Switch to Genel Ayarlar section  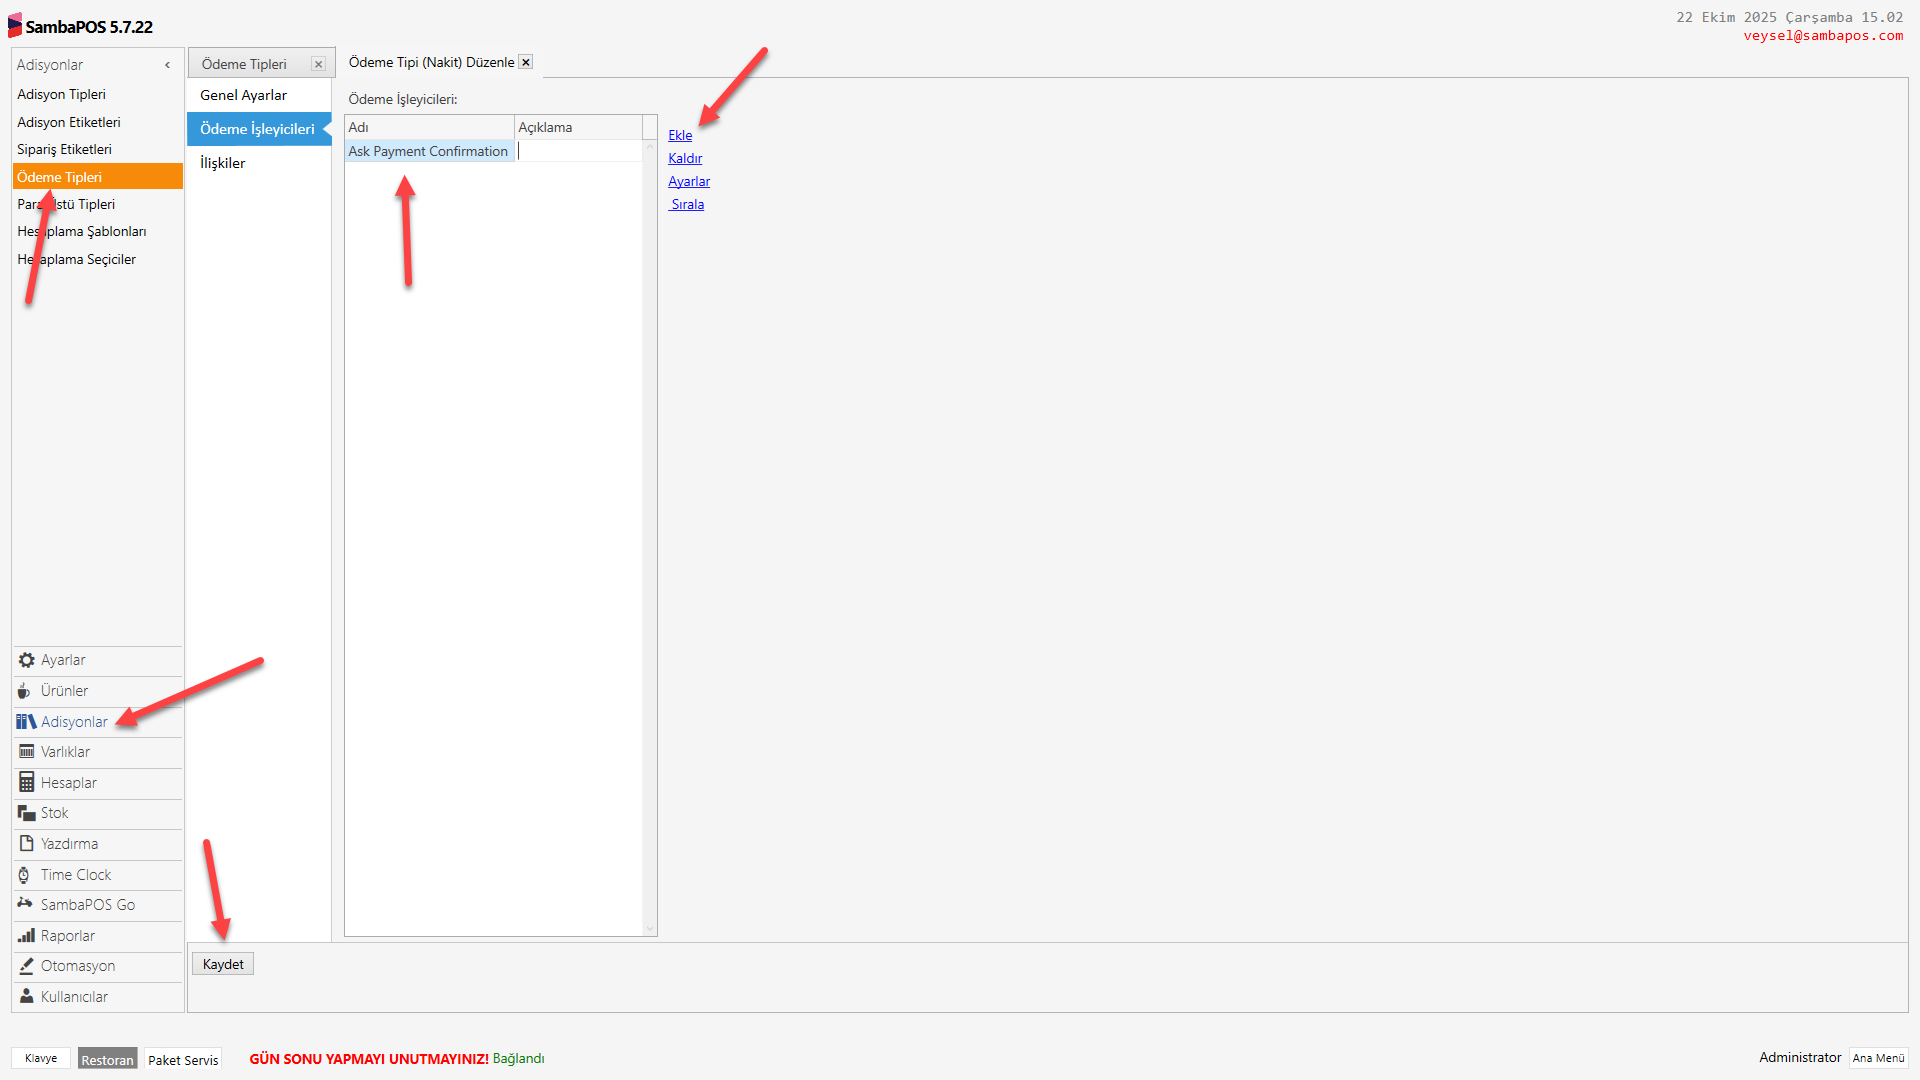point(243,95)
